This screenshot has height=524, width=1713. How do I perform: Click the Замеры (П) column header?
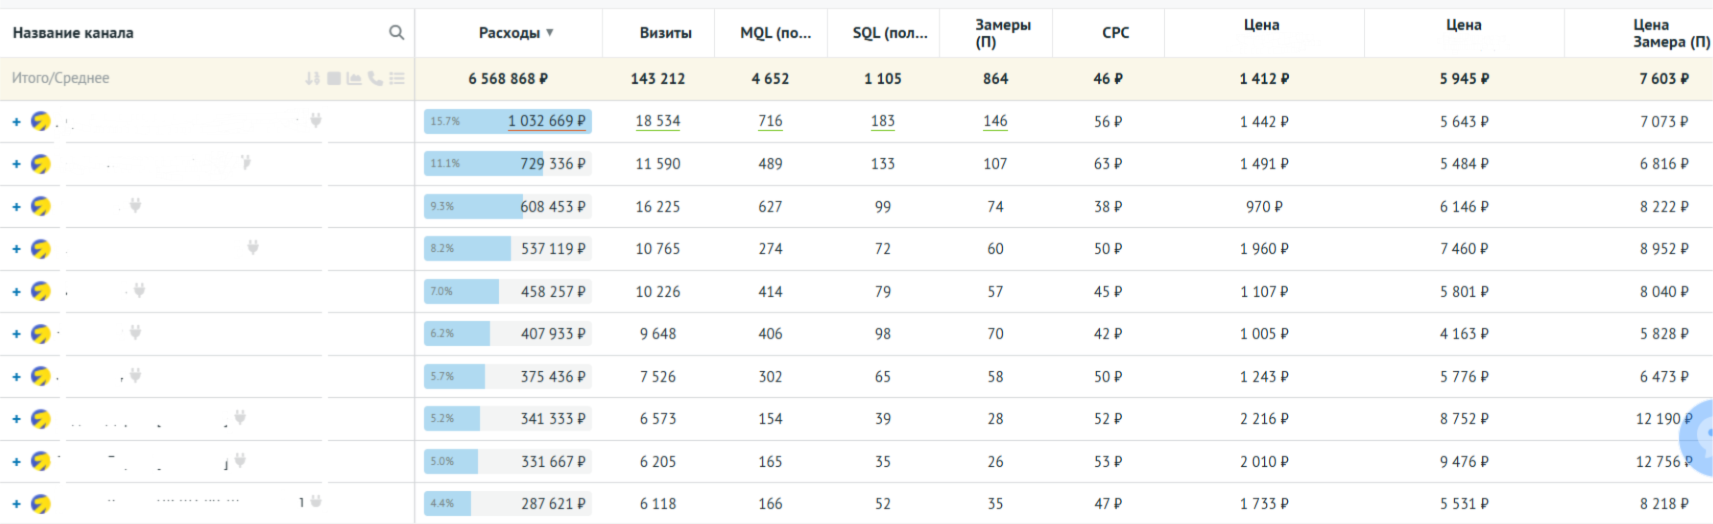[1003, 33]
